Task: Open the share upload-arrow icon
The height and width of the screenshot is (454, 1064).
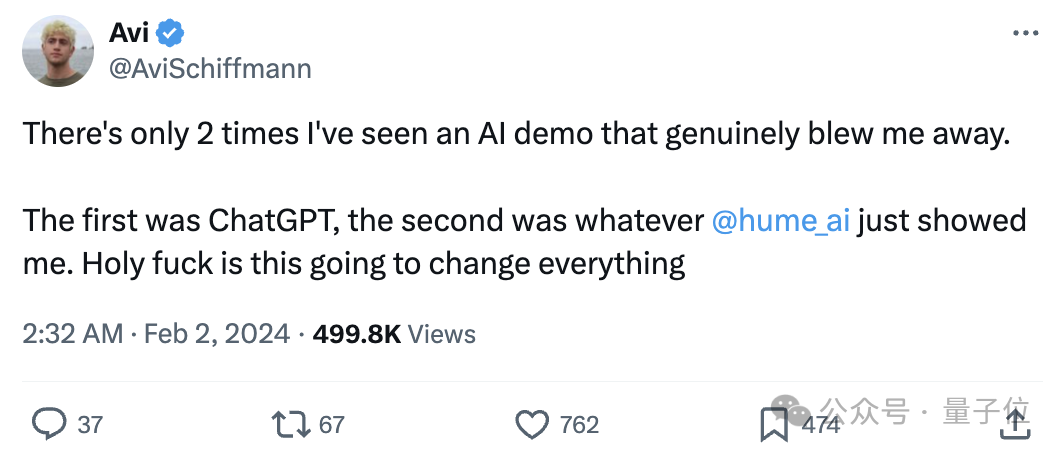Action: [x=1016, y=423]
